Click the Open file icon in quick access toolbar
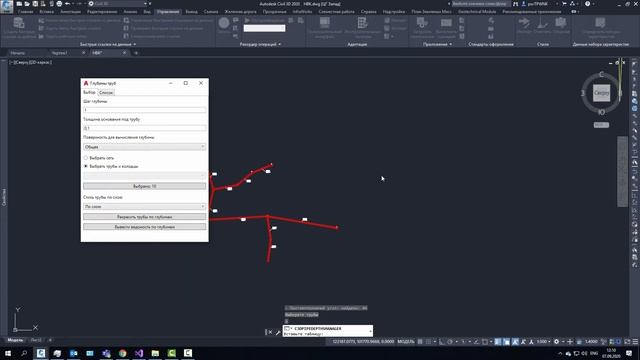640x360 pixels. tap(27, 4)
